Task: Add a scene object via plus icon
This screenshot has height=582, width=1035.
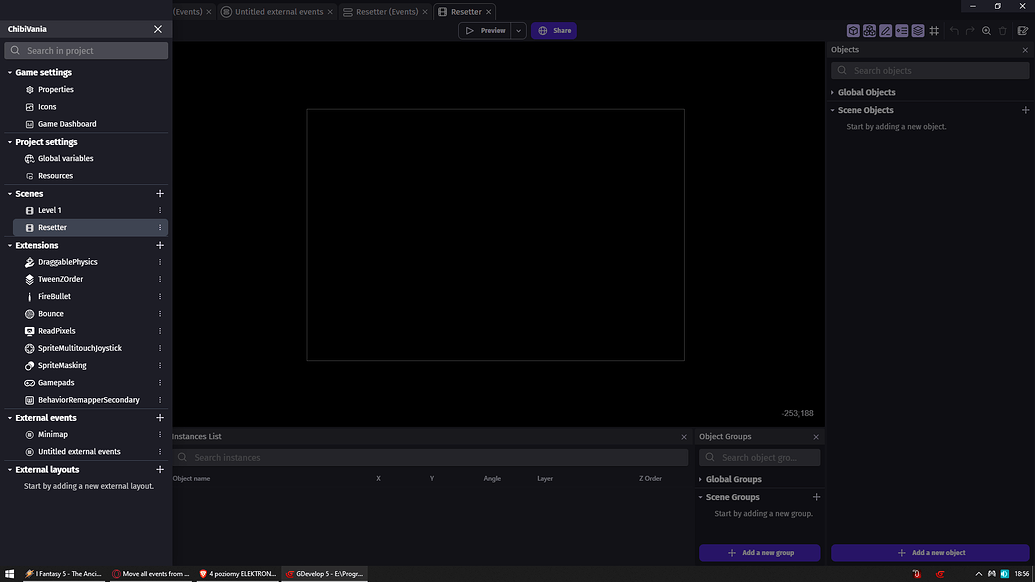Action: tap(1025, 110)
